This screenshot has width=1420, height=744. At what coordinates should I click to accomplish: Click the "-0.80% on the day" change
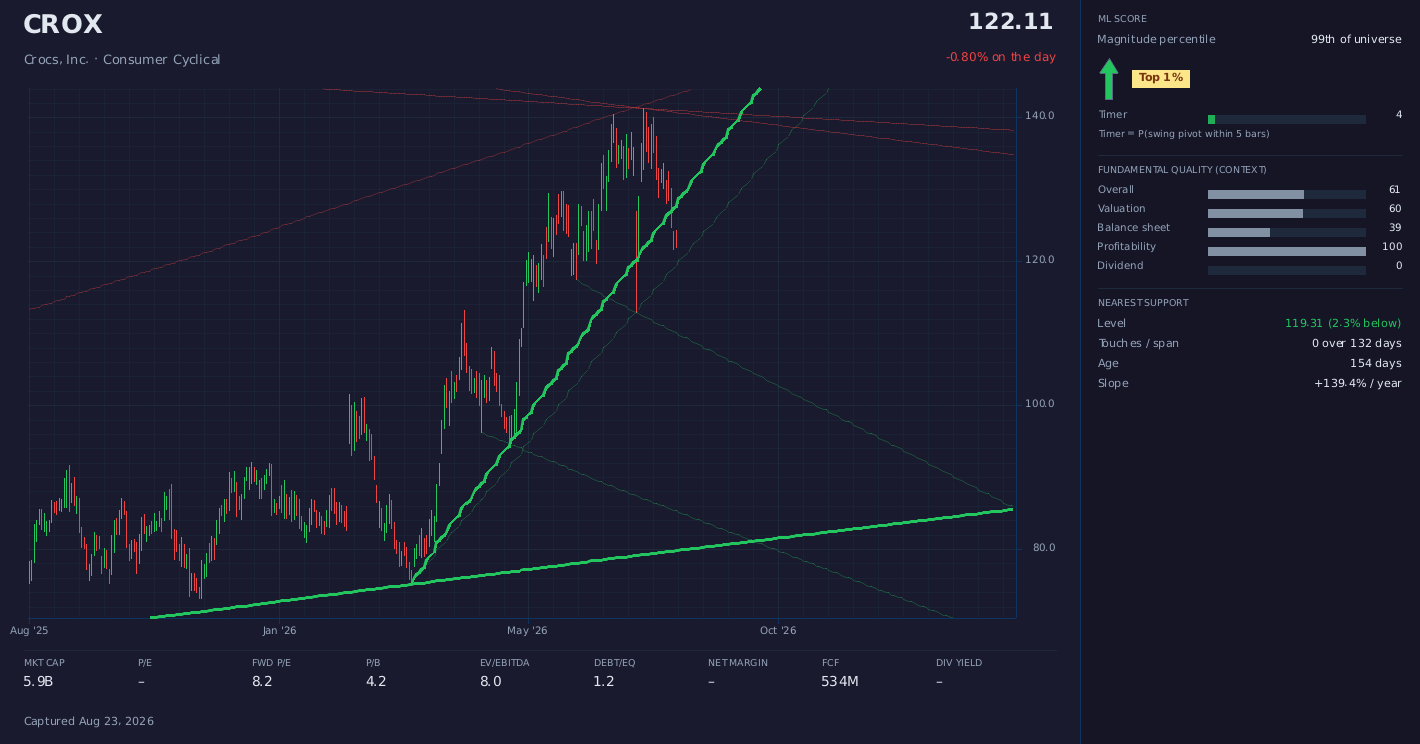(1001, 57)
